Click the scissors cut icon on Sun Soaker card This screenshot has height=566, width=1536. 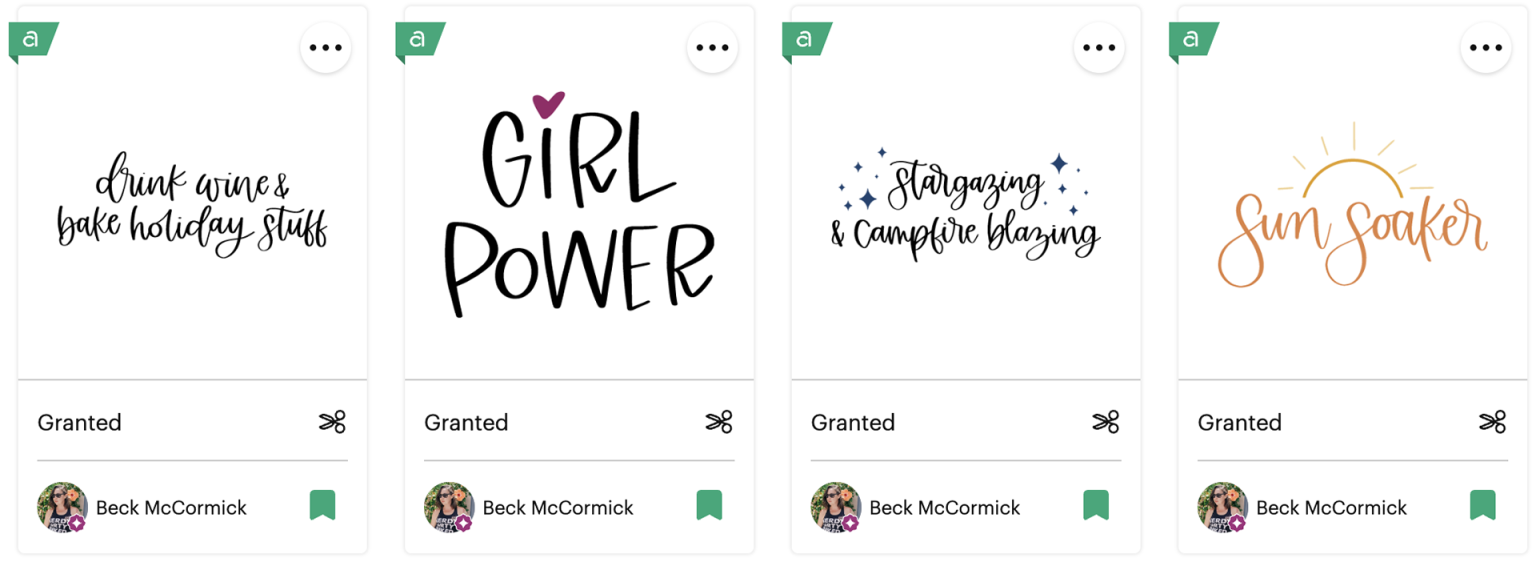(x=1493, y=422)
